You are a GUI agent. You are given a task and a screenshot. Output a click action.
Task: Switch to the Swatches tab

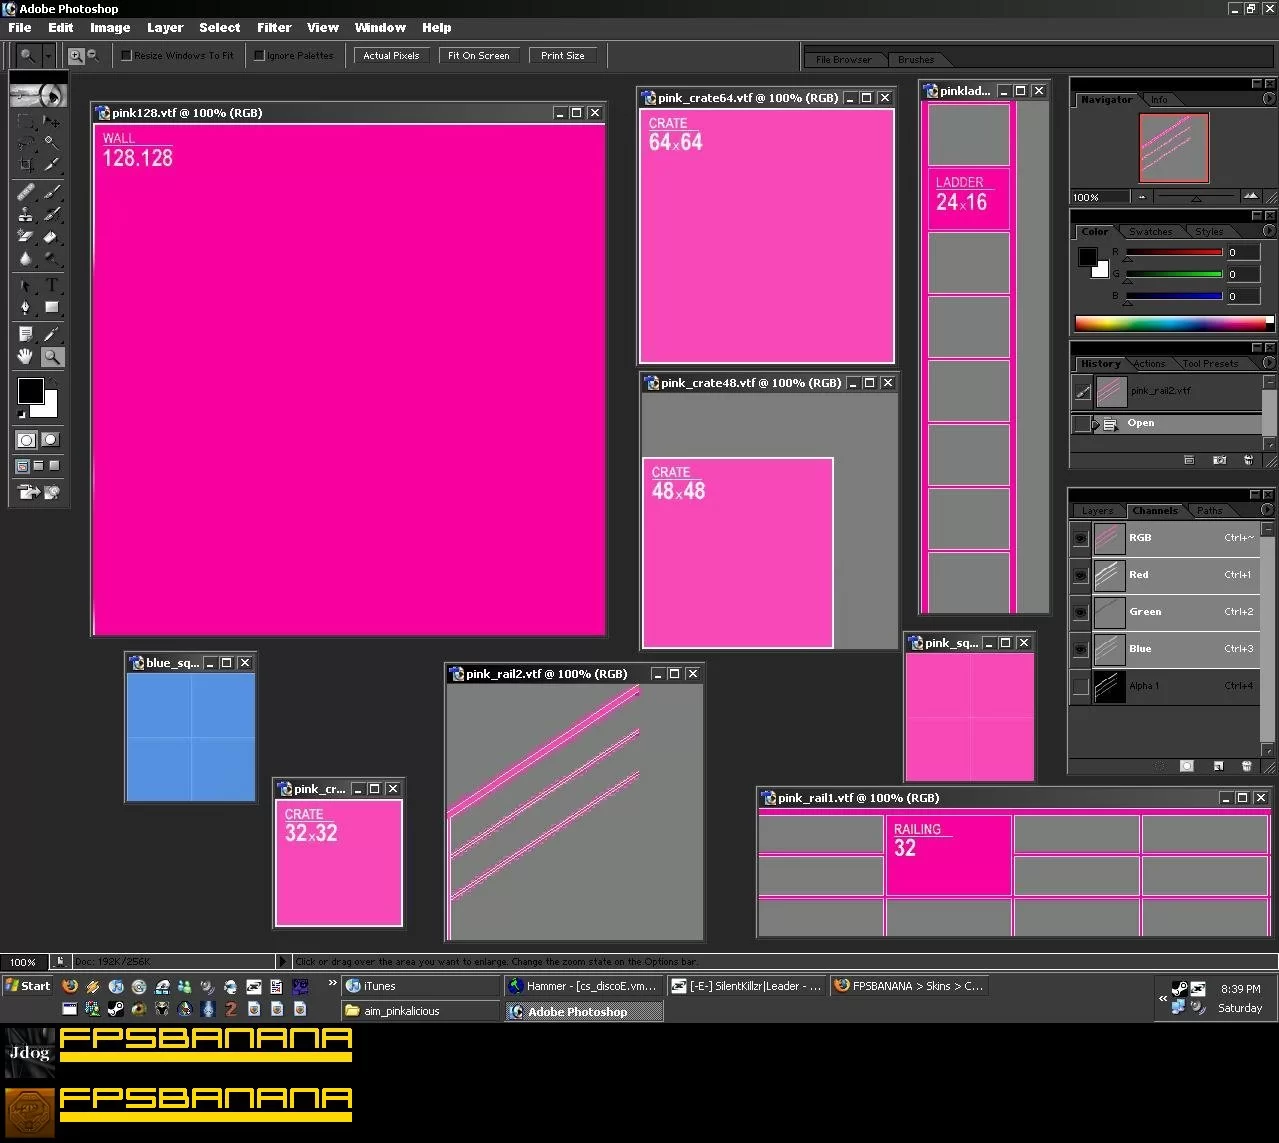pyautogui.click(x=1150, y=231)
